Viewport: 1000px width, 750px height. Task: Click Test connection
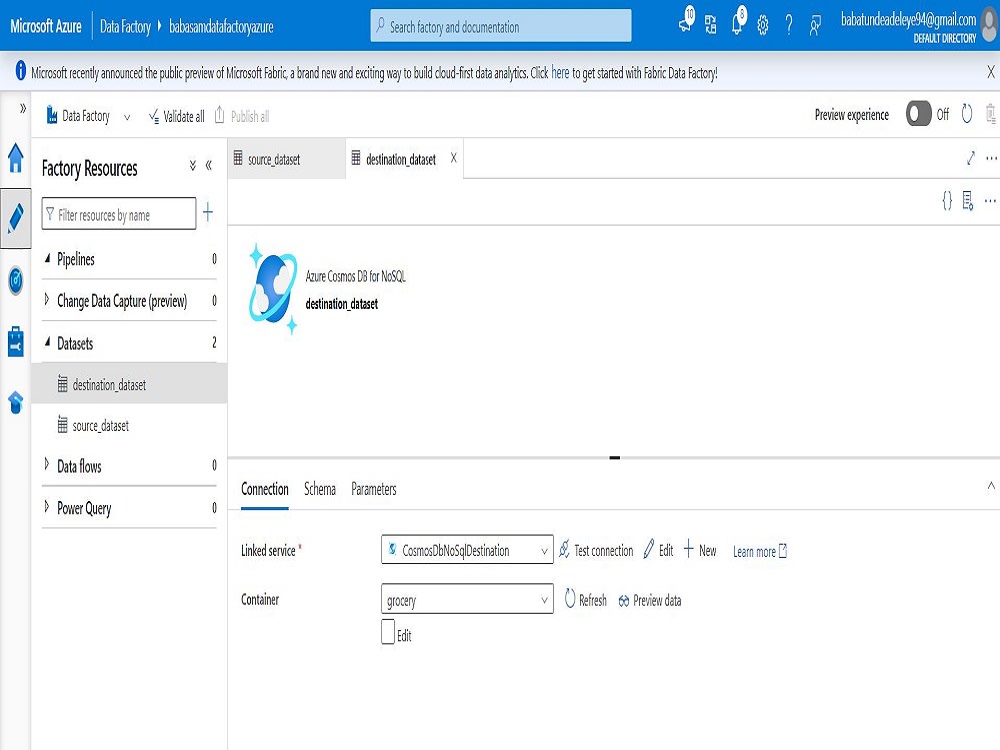tap(596, 550)
